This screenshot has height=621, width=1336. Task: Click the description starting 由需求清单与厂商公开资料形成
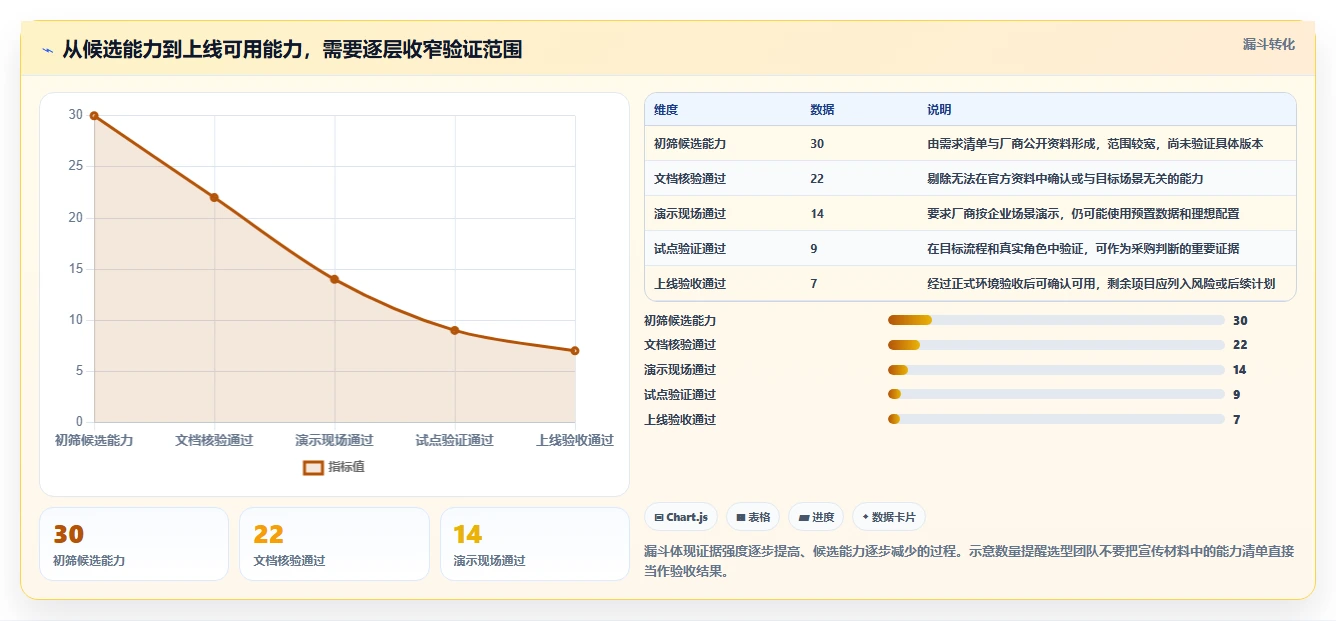pyautogui.click(x=1095, y=144)
